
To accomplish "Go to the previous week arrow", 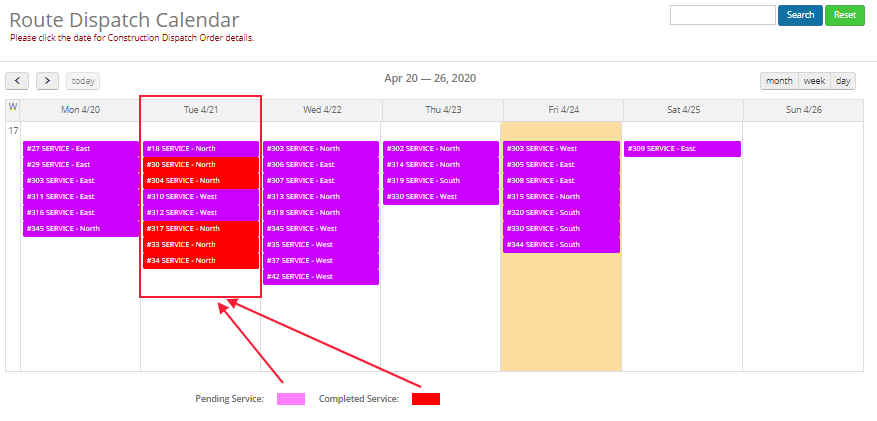I will (17, 81).
